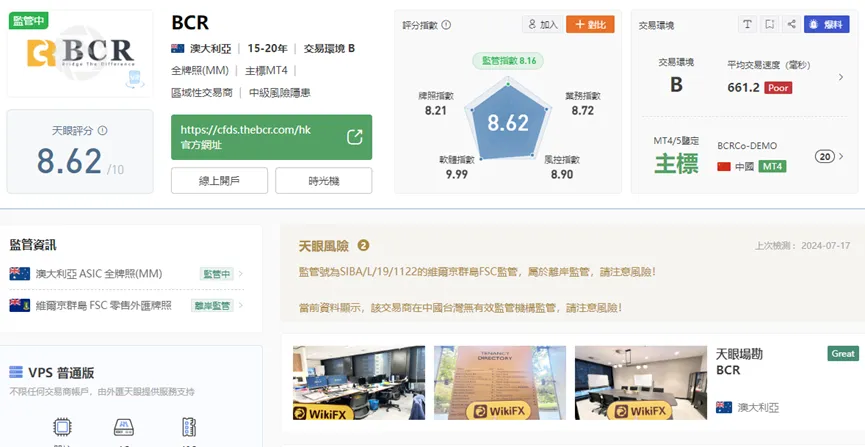Click the 時光機 button
Image resolution: width=865 pixels, height=447 pixels.
(x=324, y=180)
